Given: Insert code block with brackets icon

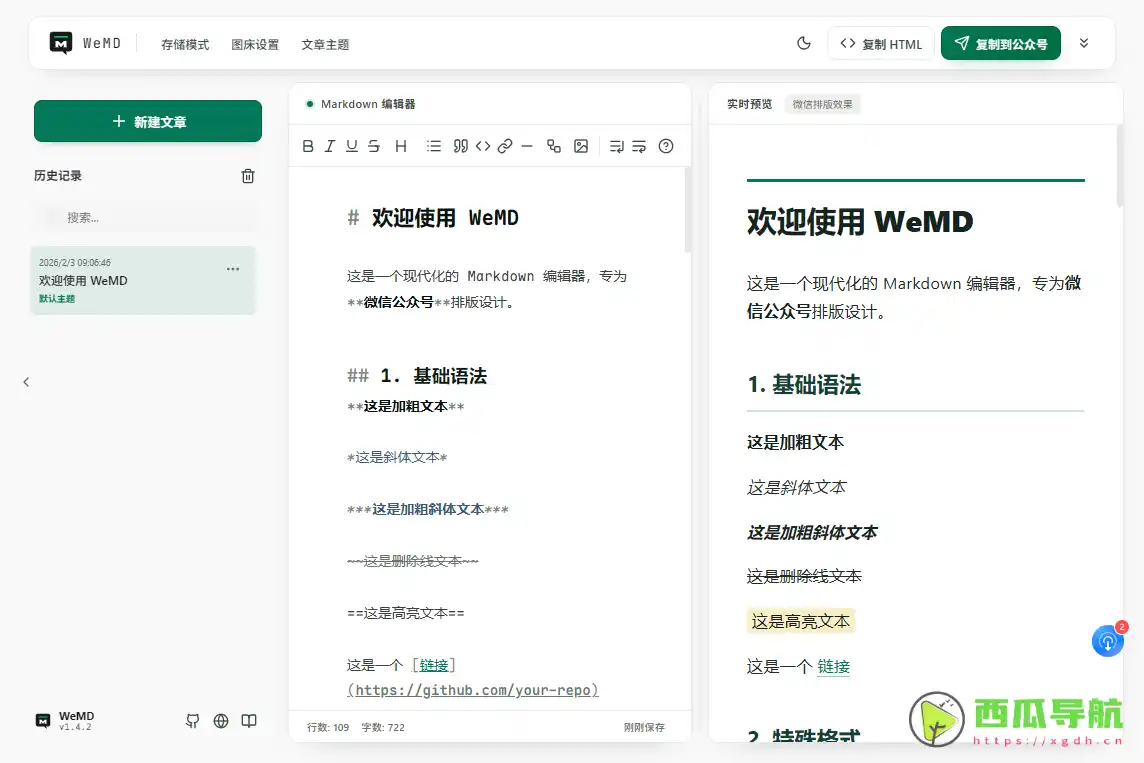Looking at the screenshot, I should (483, 146).
